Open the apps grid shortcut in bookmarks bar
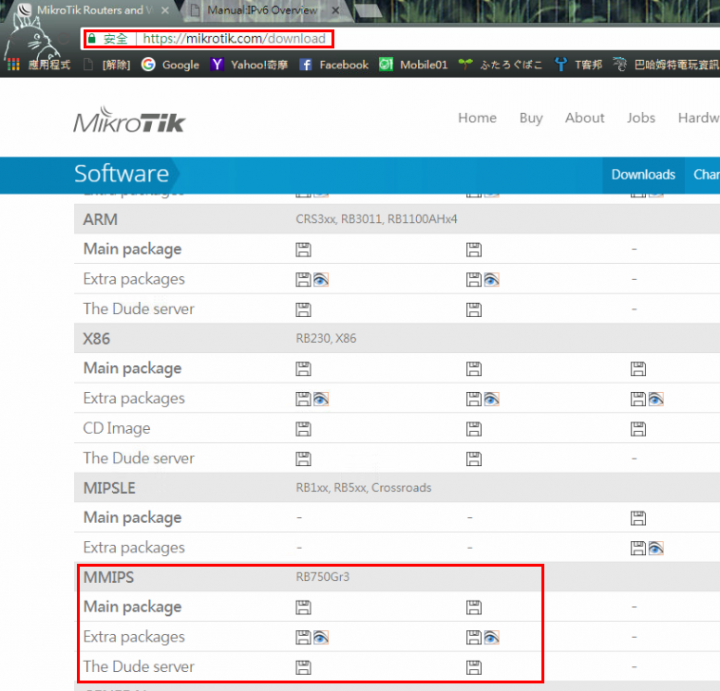The width and height of the screenshot is (720, 691). (14, 65)
